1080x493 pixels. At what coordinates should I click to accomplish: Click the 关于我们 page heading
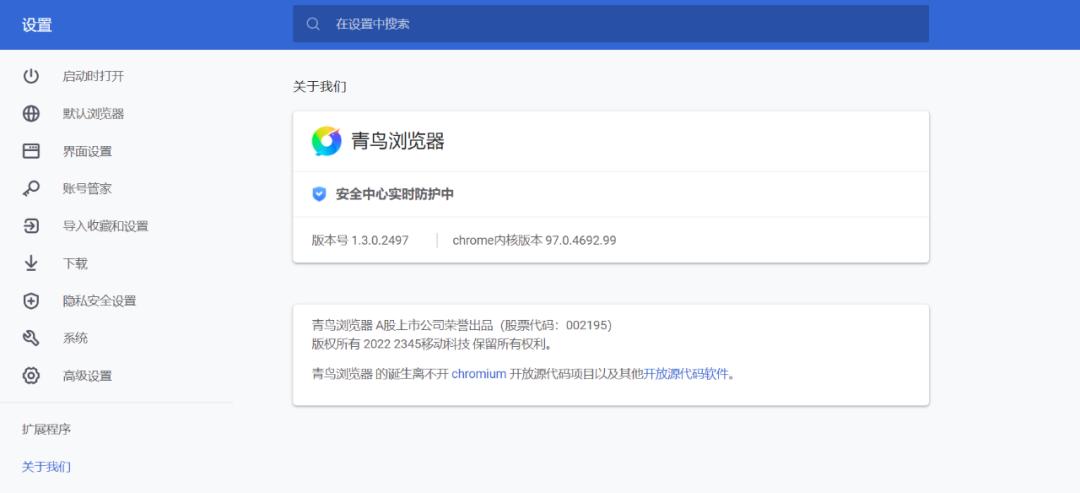click(x=319, y=87)
